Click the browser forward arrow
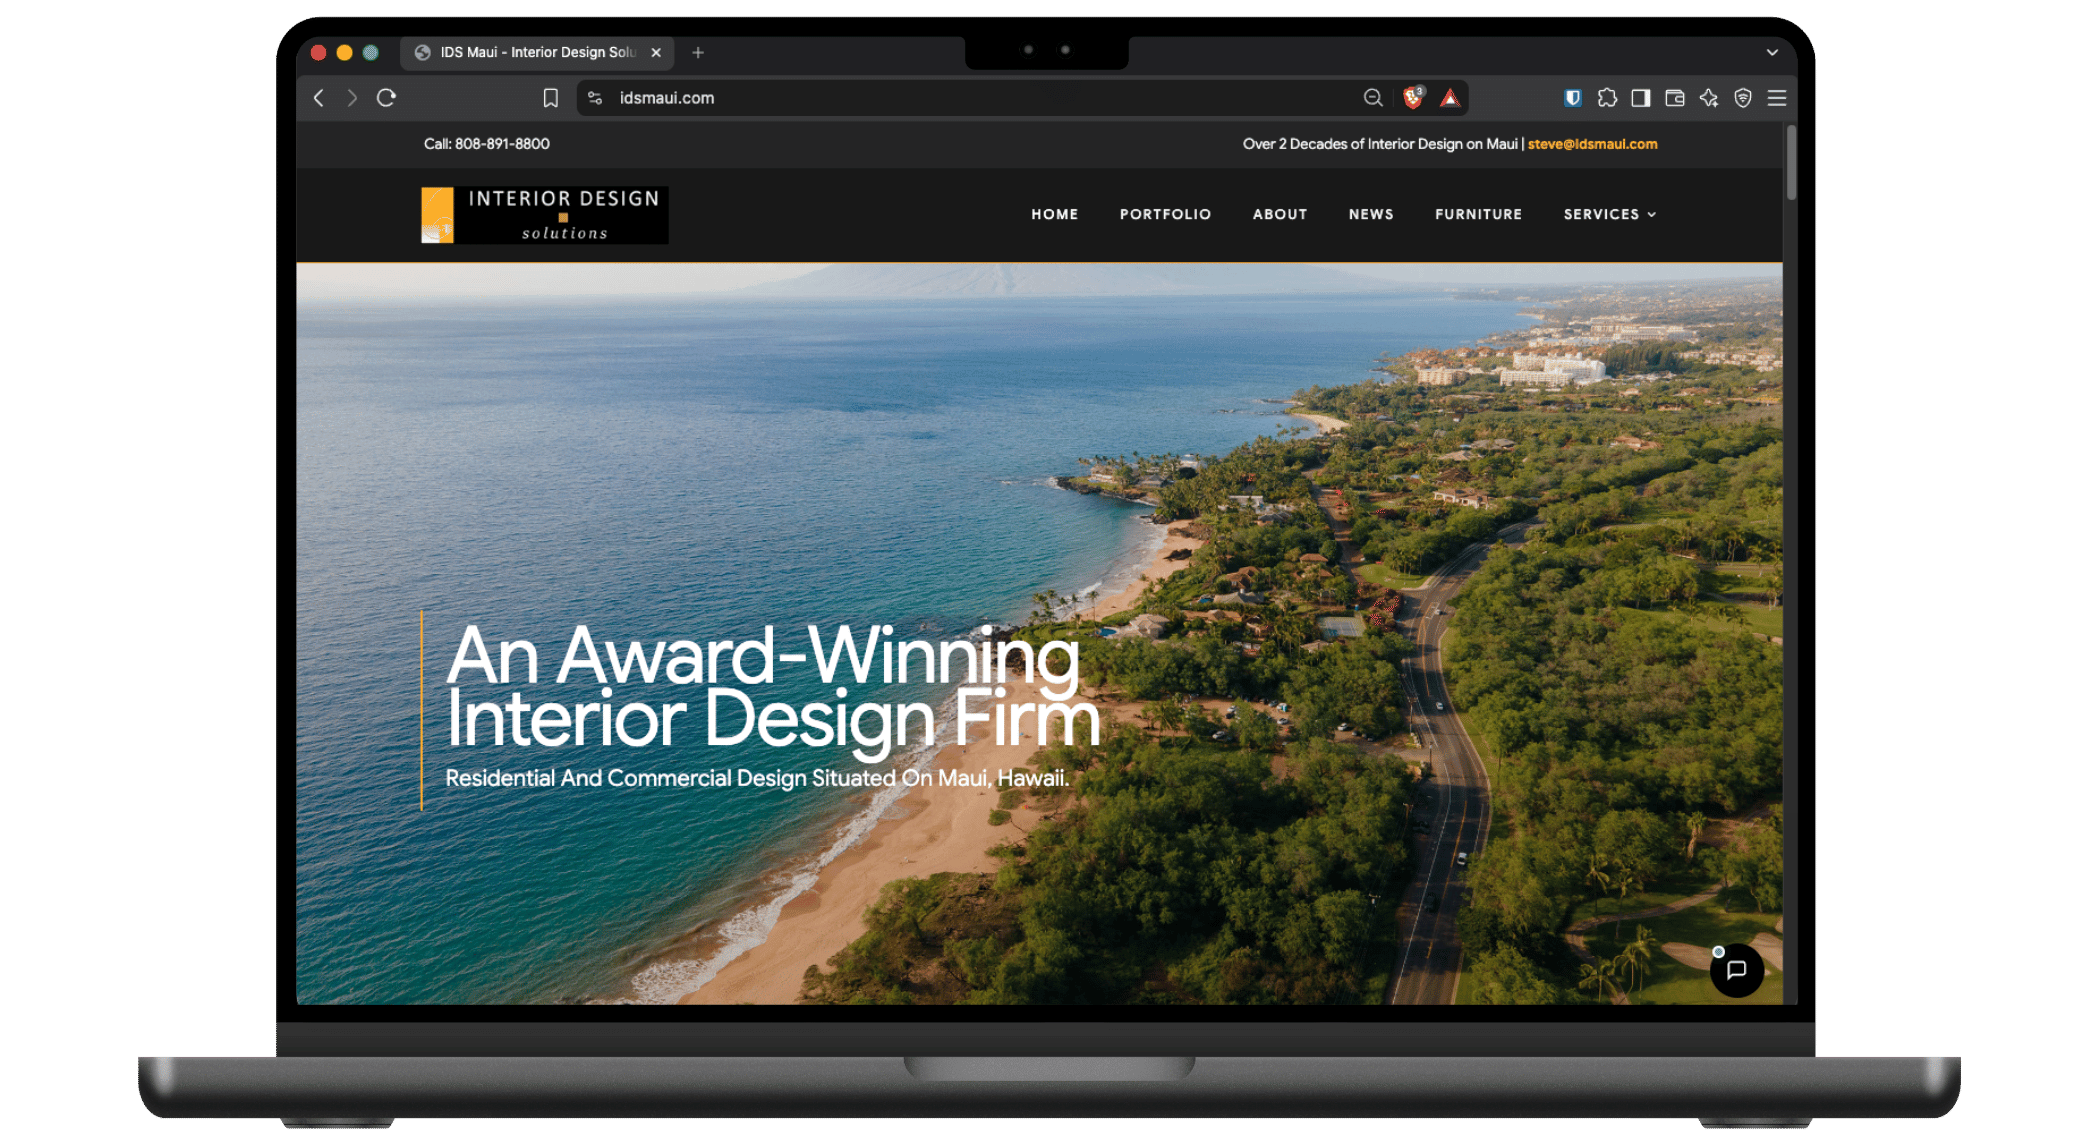The width and height of the screenshot is (2100, 1145). coord(352,98)
